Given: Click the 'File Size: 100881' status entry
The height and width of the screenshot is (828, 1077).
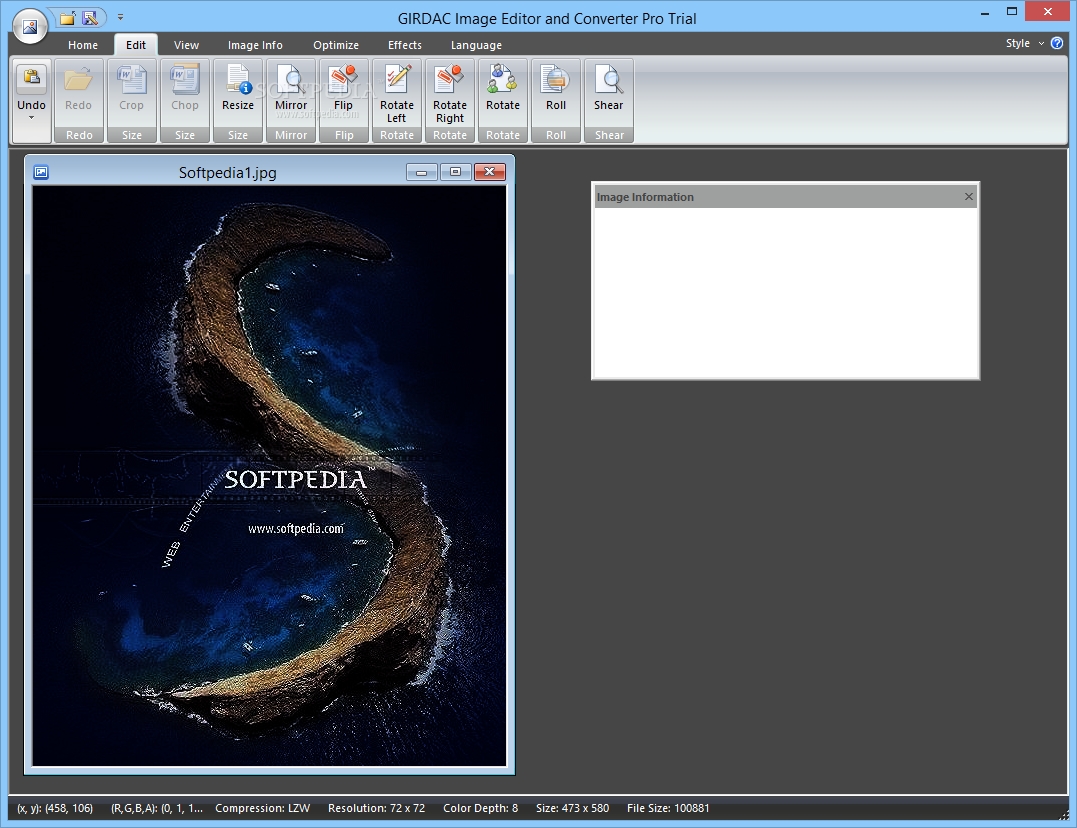Looking at the screenshot, I should [x=668, y=808].
